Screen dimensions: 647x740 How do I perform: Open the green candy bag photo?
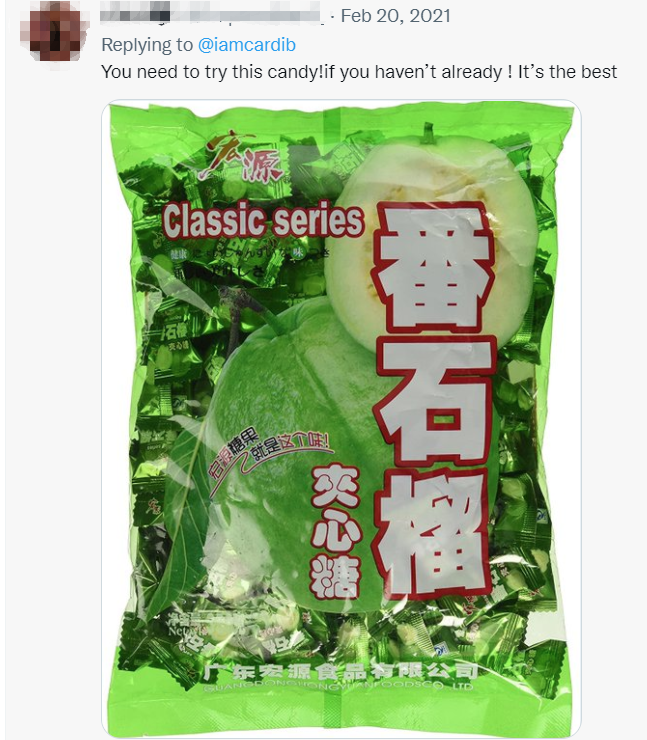coord(341,418)
